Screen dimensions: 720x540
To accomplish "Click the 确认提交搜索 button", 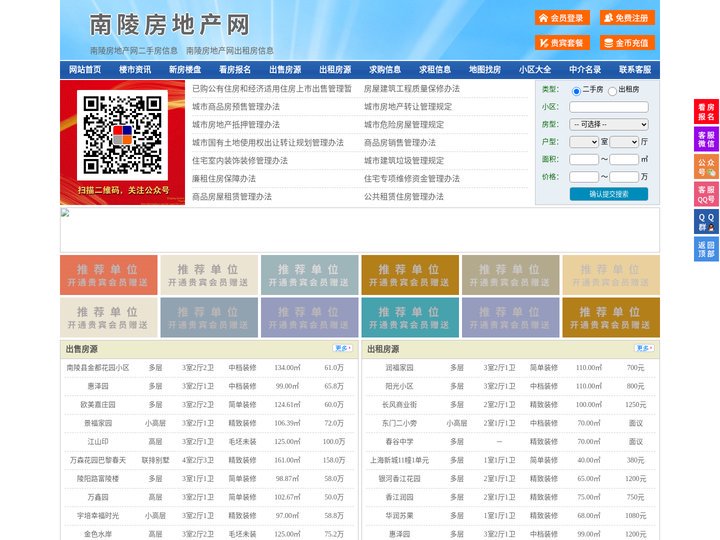I will point(609,194).
